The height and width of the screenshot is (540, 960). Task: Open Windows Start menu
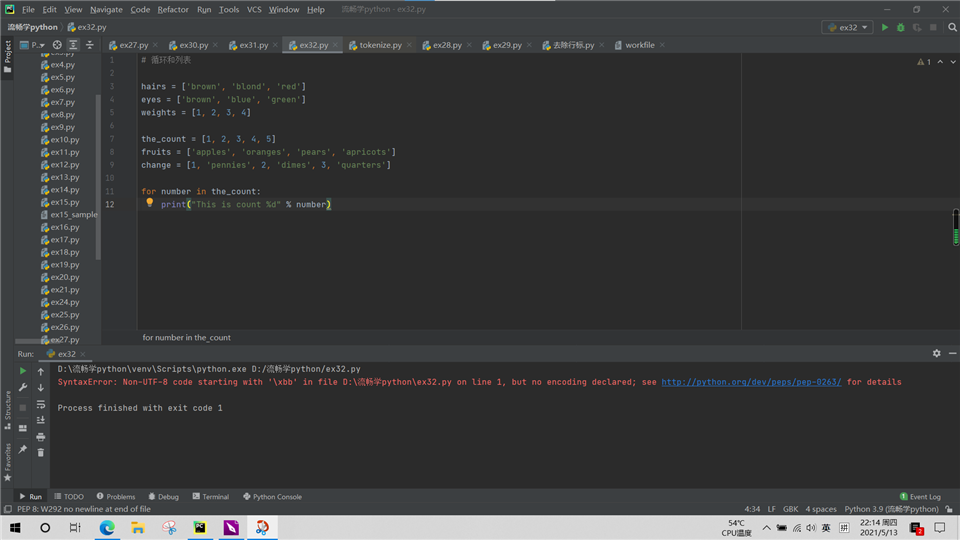(15, 527)
